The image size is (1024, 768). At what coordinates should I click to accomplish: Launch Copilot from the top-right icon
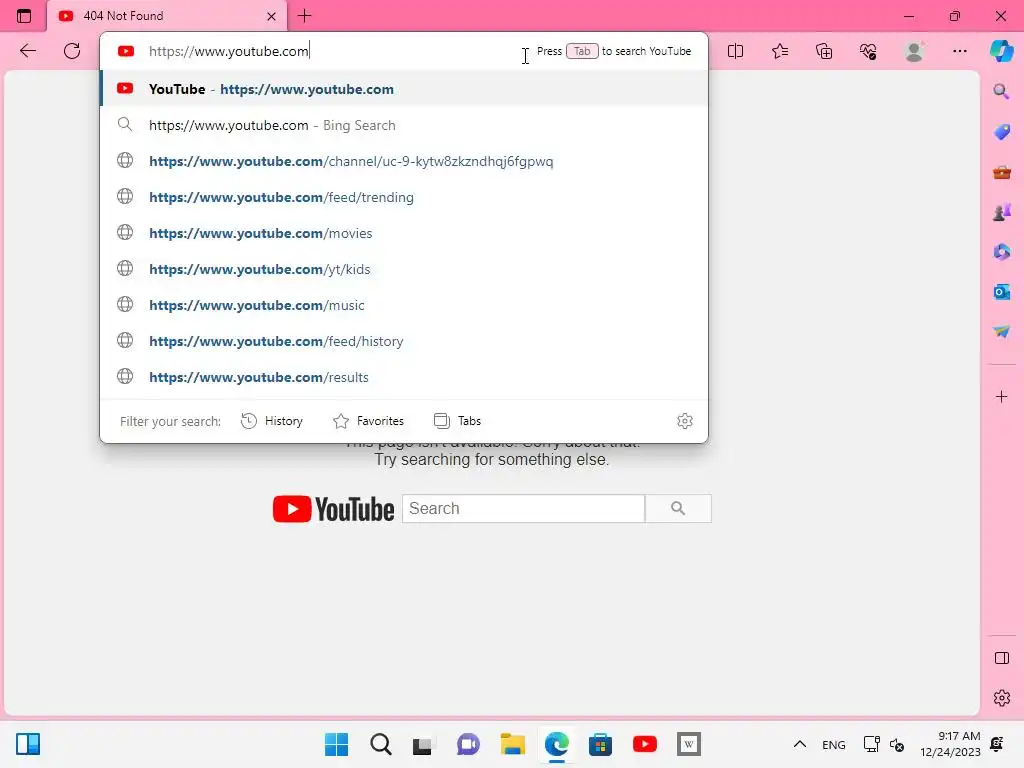tap(1001, 51)
